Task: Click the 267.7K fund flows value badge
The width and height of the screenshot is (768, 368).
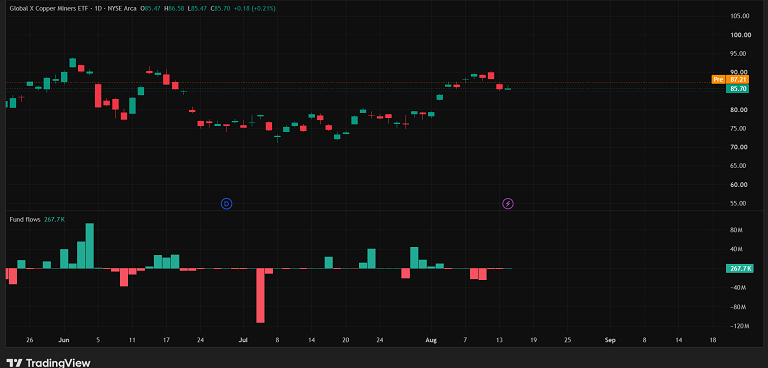Action: coord(740,269)
